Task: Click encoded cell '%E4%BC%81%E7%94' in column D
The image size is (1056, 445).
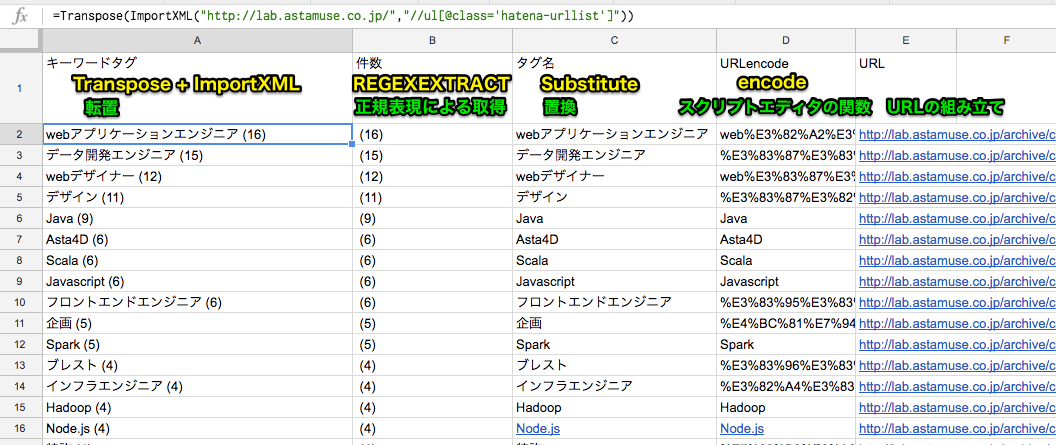Action: (x=786, y=324)
